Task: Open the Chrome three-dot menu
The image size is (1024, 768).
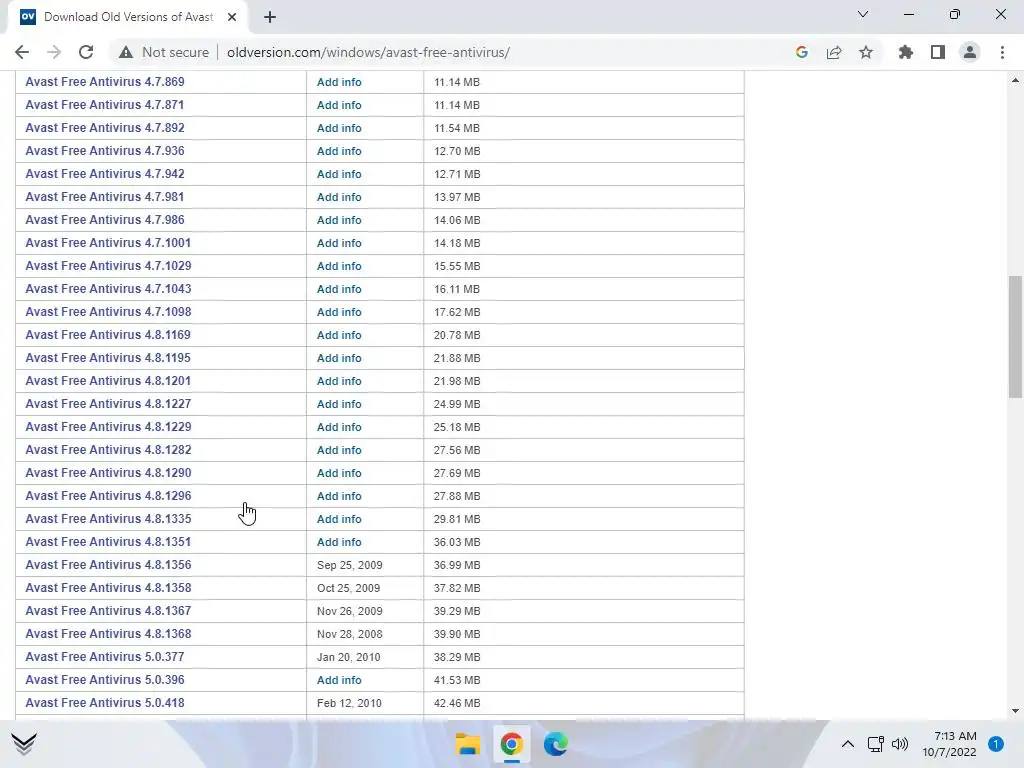Action: pyautogui.click(x=1002, y=52)
